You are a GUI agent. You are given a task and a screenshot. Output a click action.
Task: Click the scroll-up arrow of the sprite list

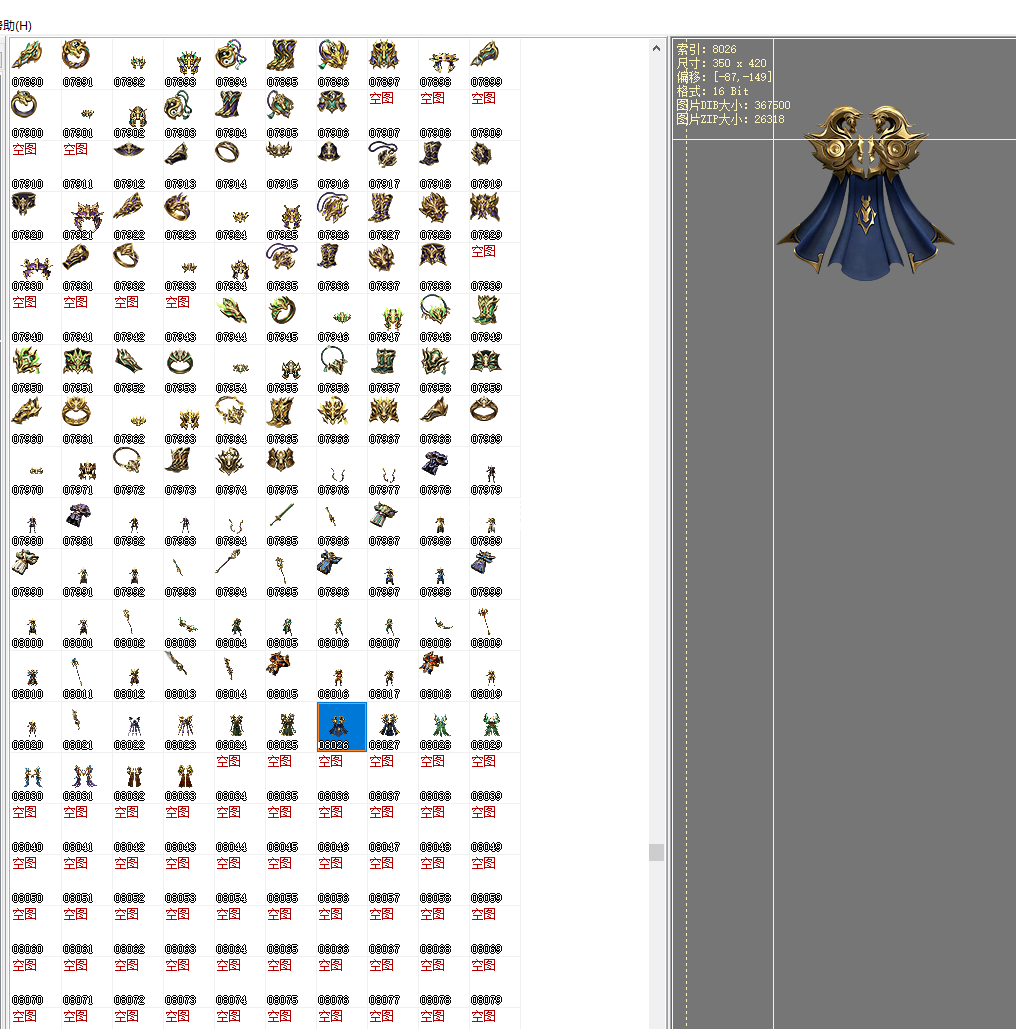point(656,48)
